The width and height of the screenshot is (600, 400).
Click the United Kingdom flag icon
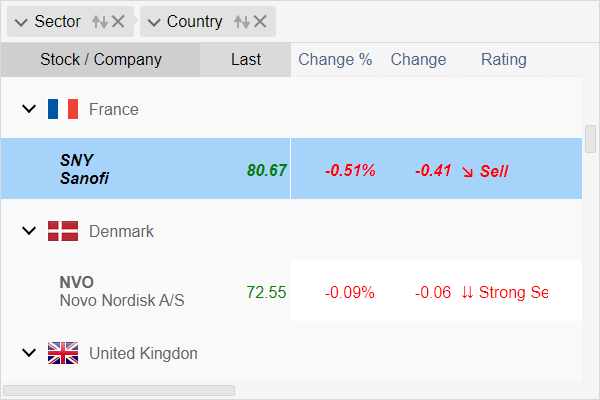point(62,353)
